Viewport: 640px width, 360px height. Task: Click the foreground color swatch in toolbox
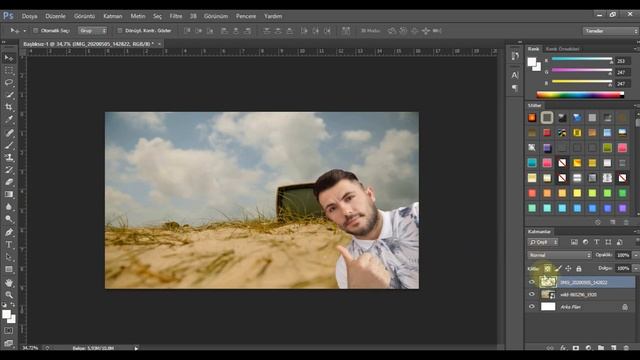6,314
